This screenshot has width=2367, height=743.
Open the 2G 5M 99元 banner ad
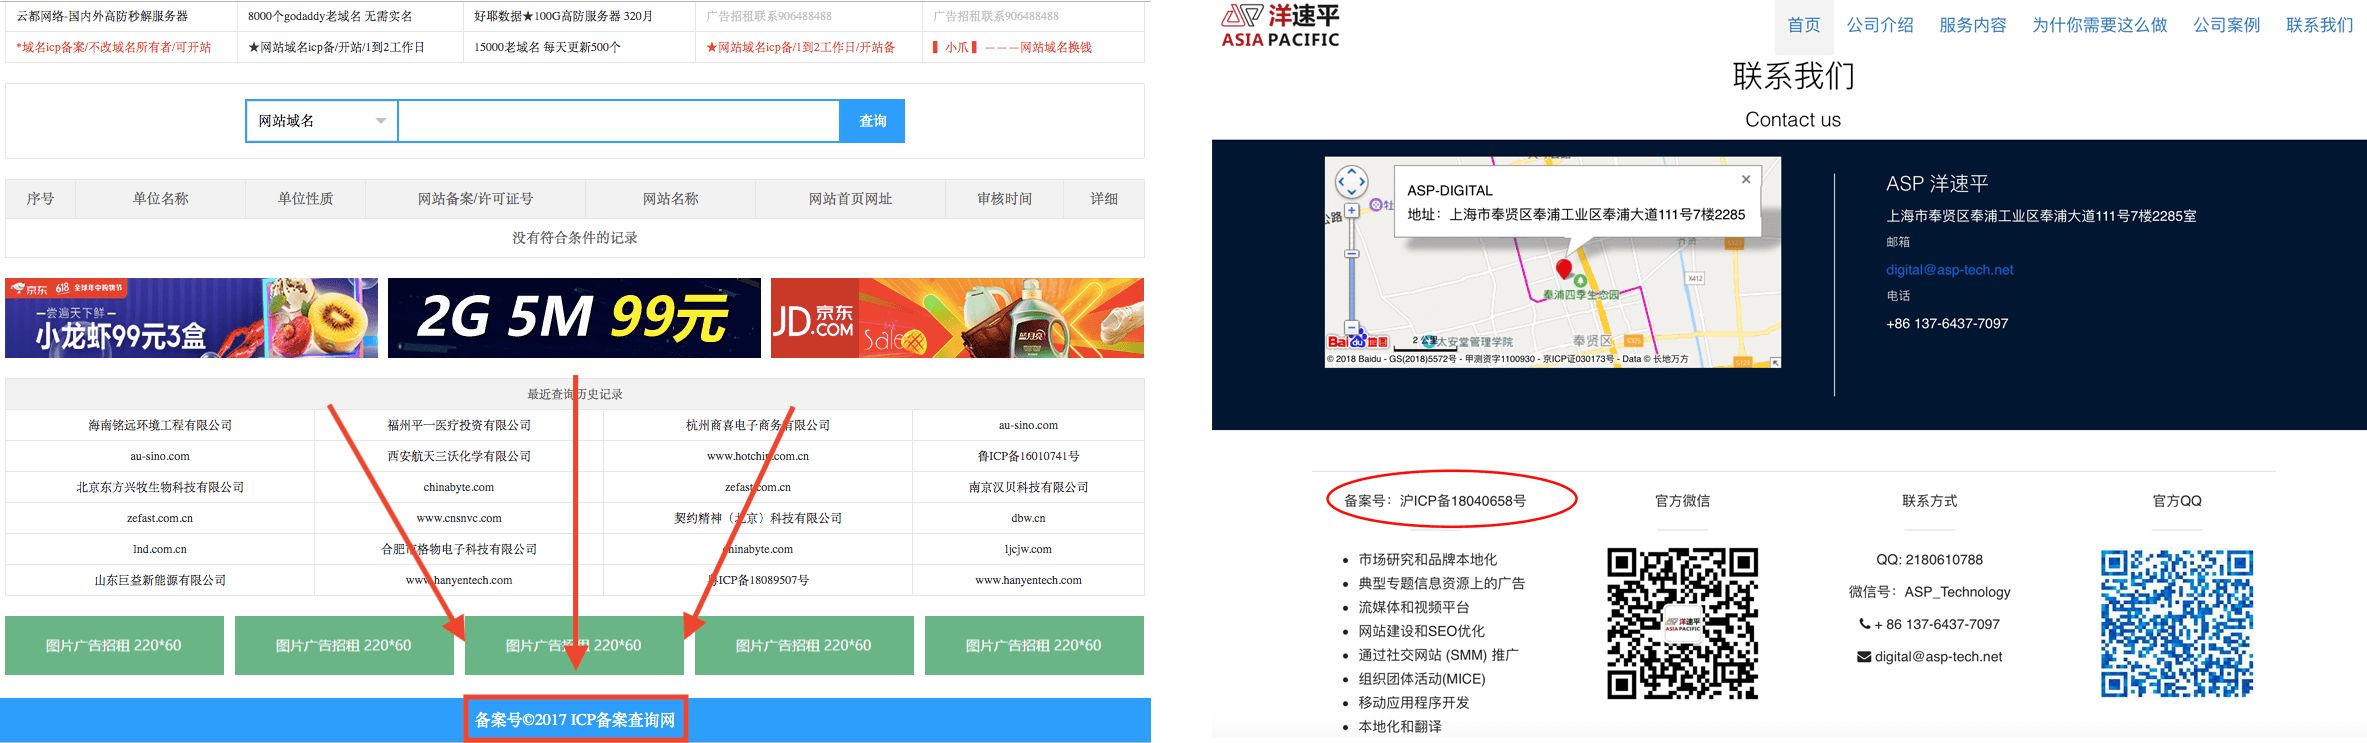click(574, 318)
